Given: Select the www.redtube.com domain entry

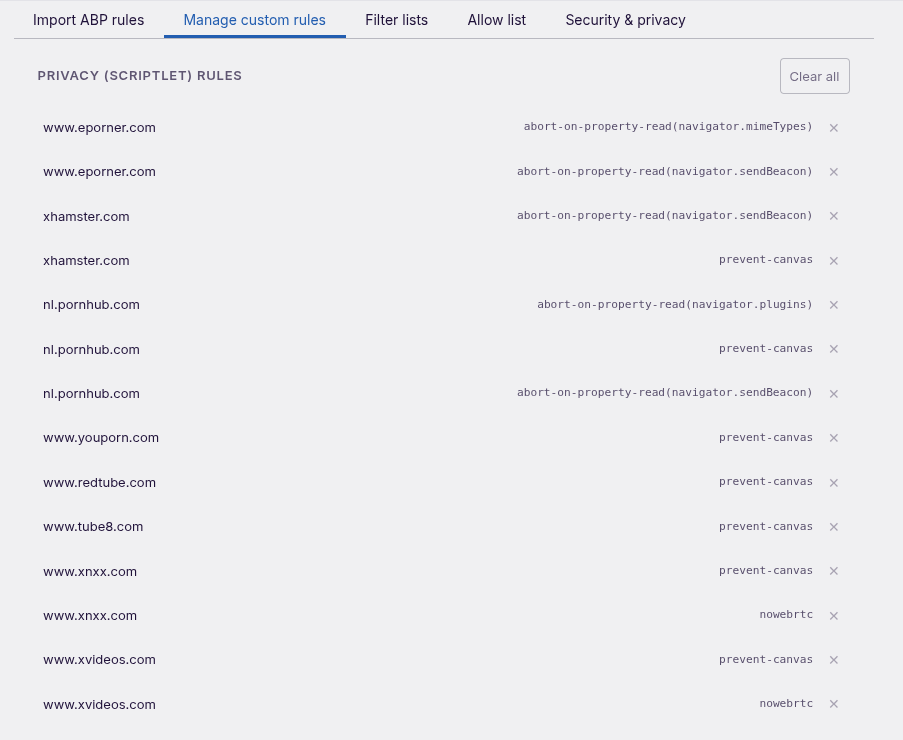Looking at the screenshot, I should (99, 483).
